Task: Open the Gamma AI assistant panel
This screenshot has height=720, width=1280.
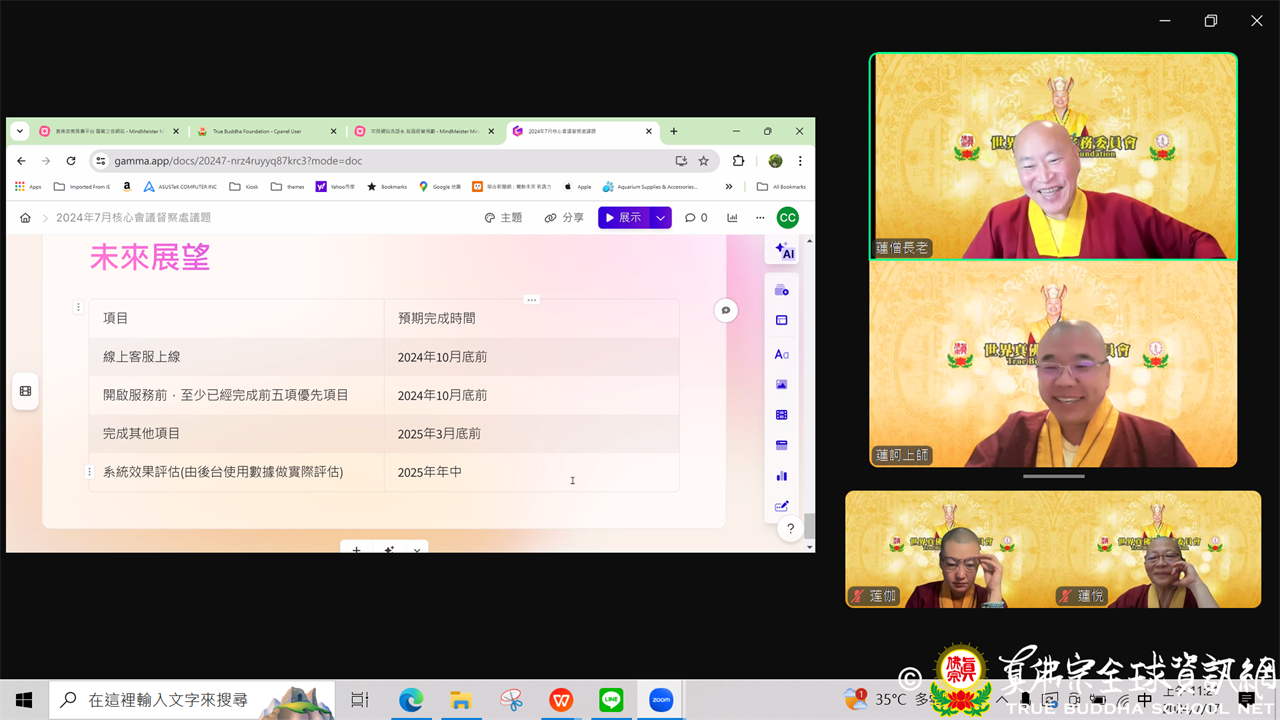Action: click(783, 251)
